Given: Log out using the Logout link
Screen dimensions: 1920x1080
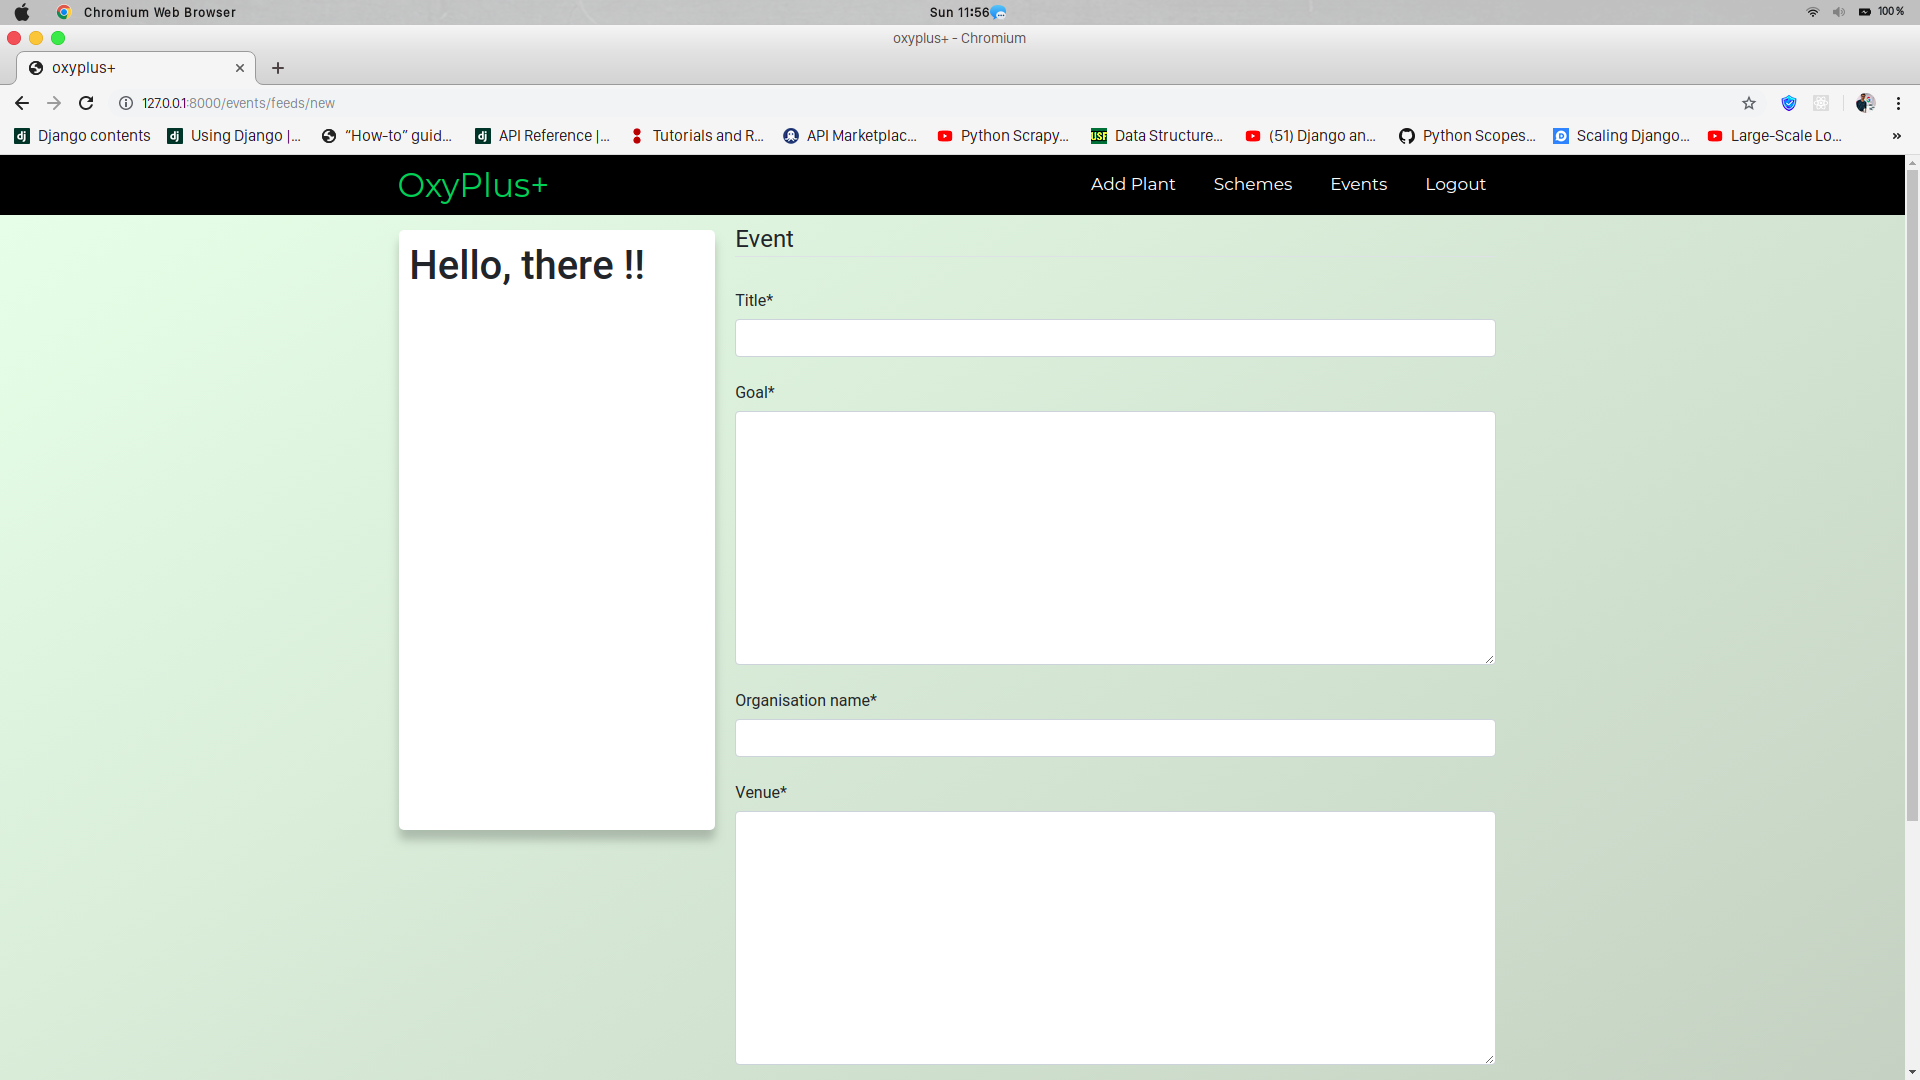Looking at the screenshot, I should pos(1455,184).
